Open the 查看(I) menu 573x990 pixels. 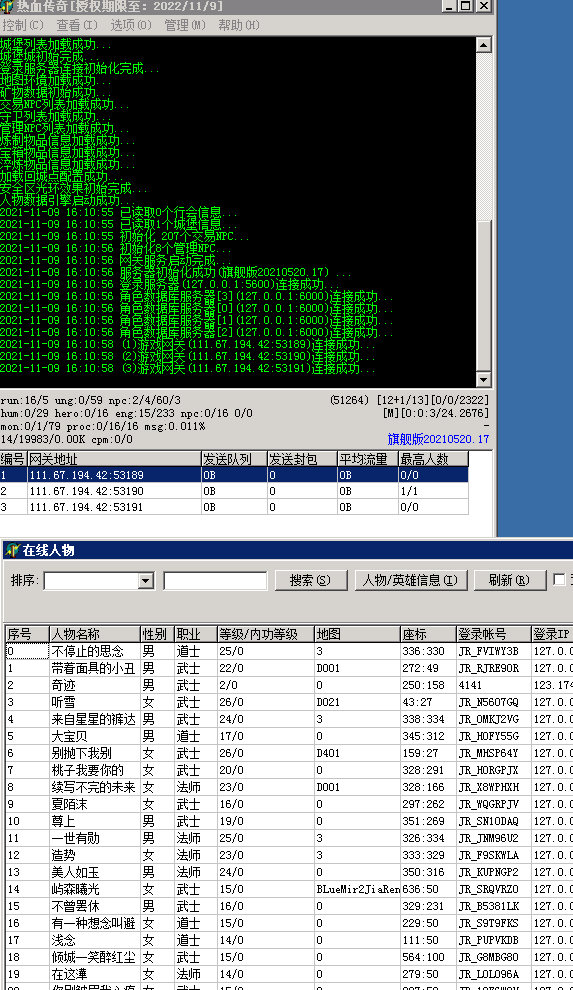(x=76, y=25)
